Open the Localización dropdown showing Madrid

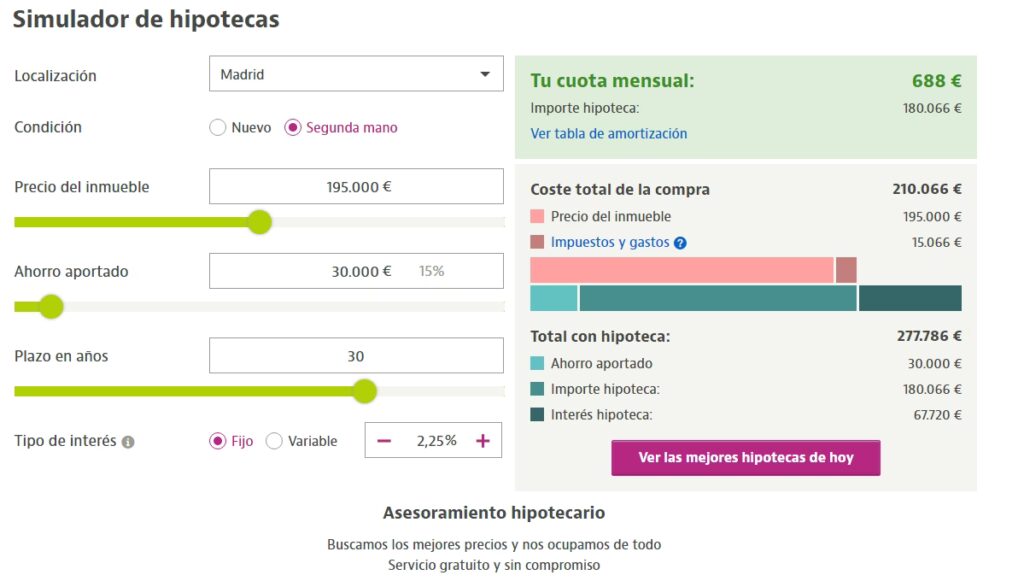pos(356,74)
